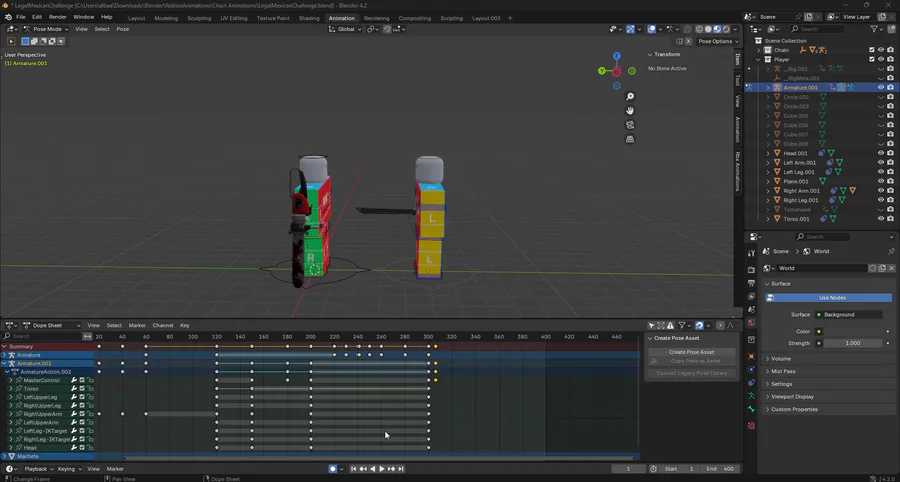Image resolution: width=900 pixels, height=482 pixels.
Task: Open the Scene properties tab icon
Action: [x=751, y=310]
